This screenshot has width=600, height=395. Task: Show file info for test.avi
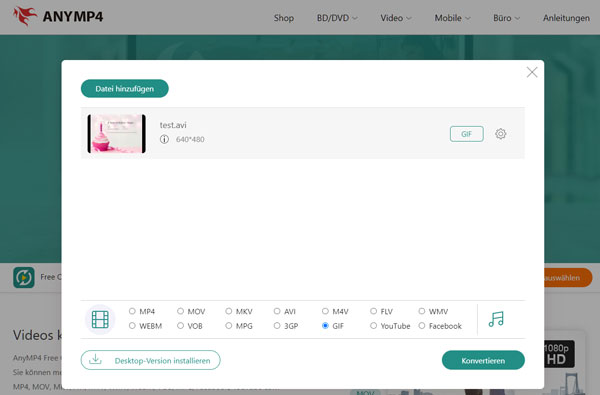coord(164,139)
